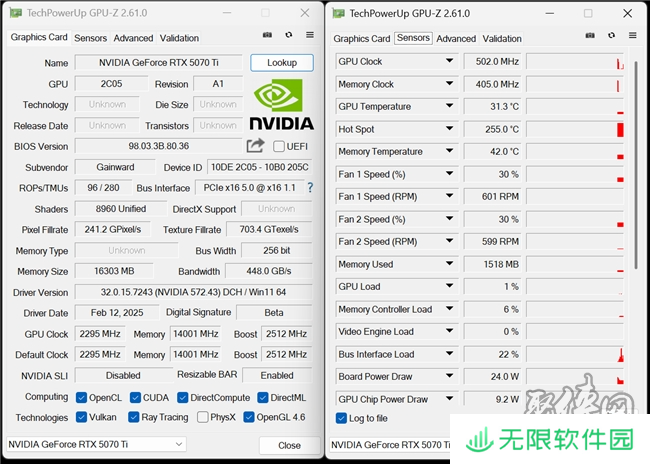Open the Bus Interface Load dropdown
The height and width of the screenshot is (464, 650).
tap(449, 354)
